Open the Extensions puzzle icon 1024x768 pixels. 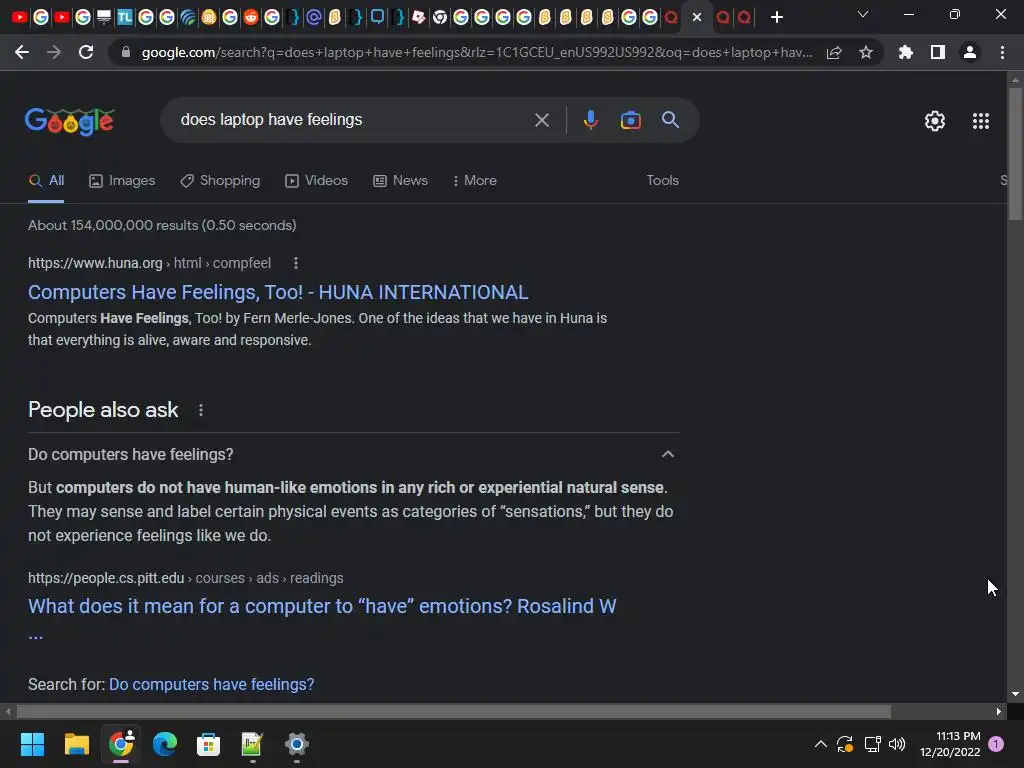click(x=906, y=52)
